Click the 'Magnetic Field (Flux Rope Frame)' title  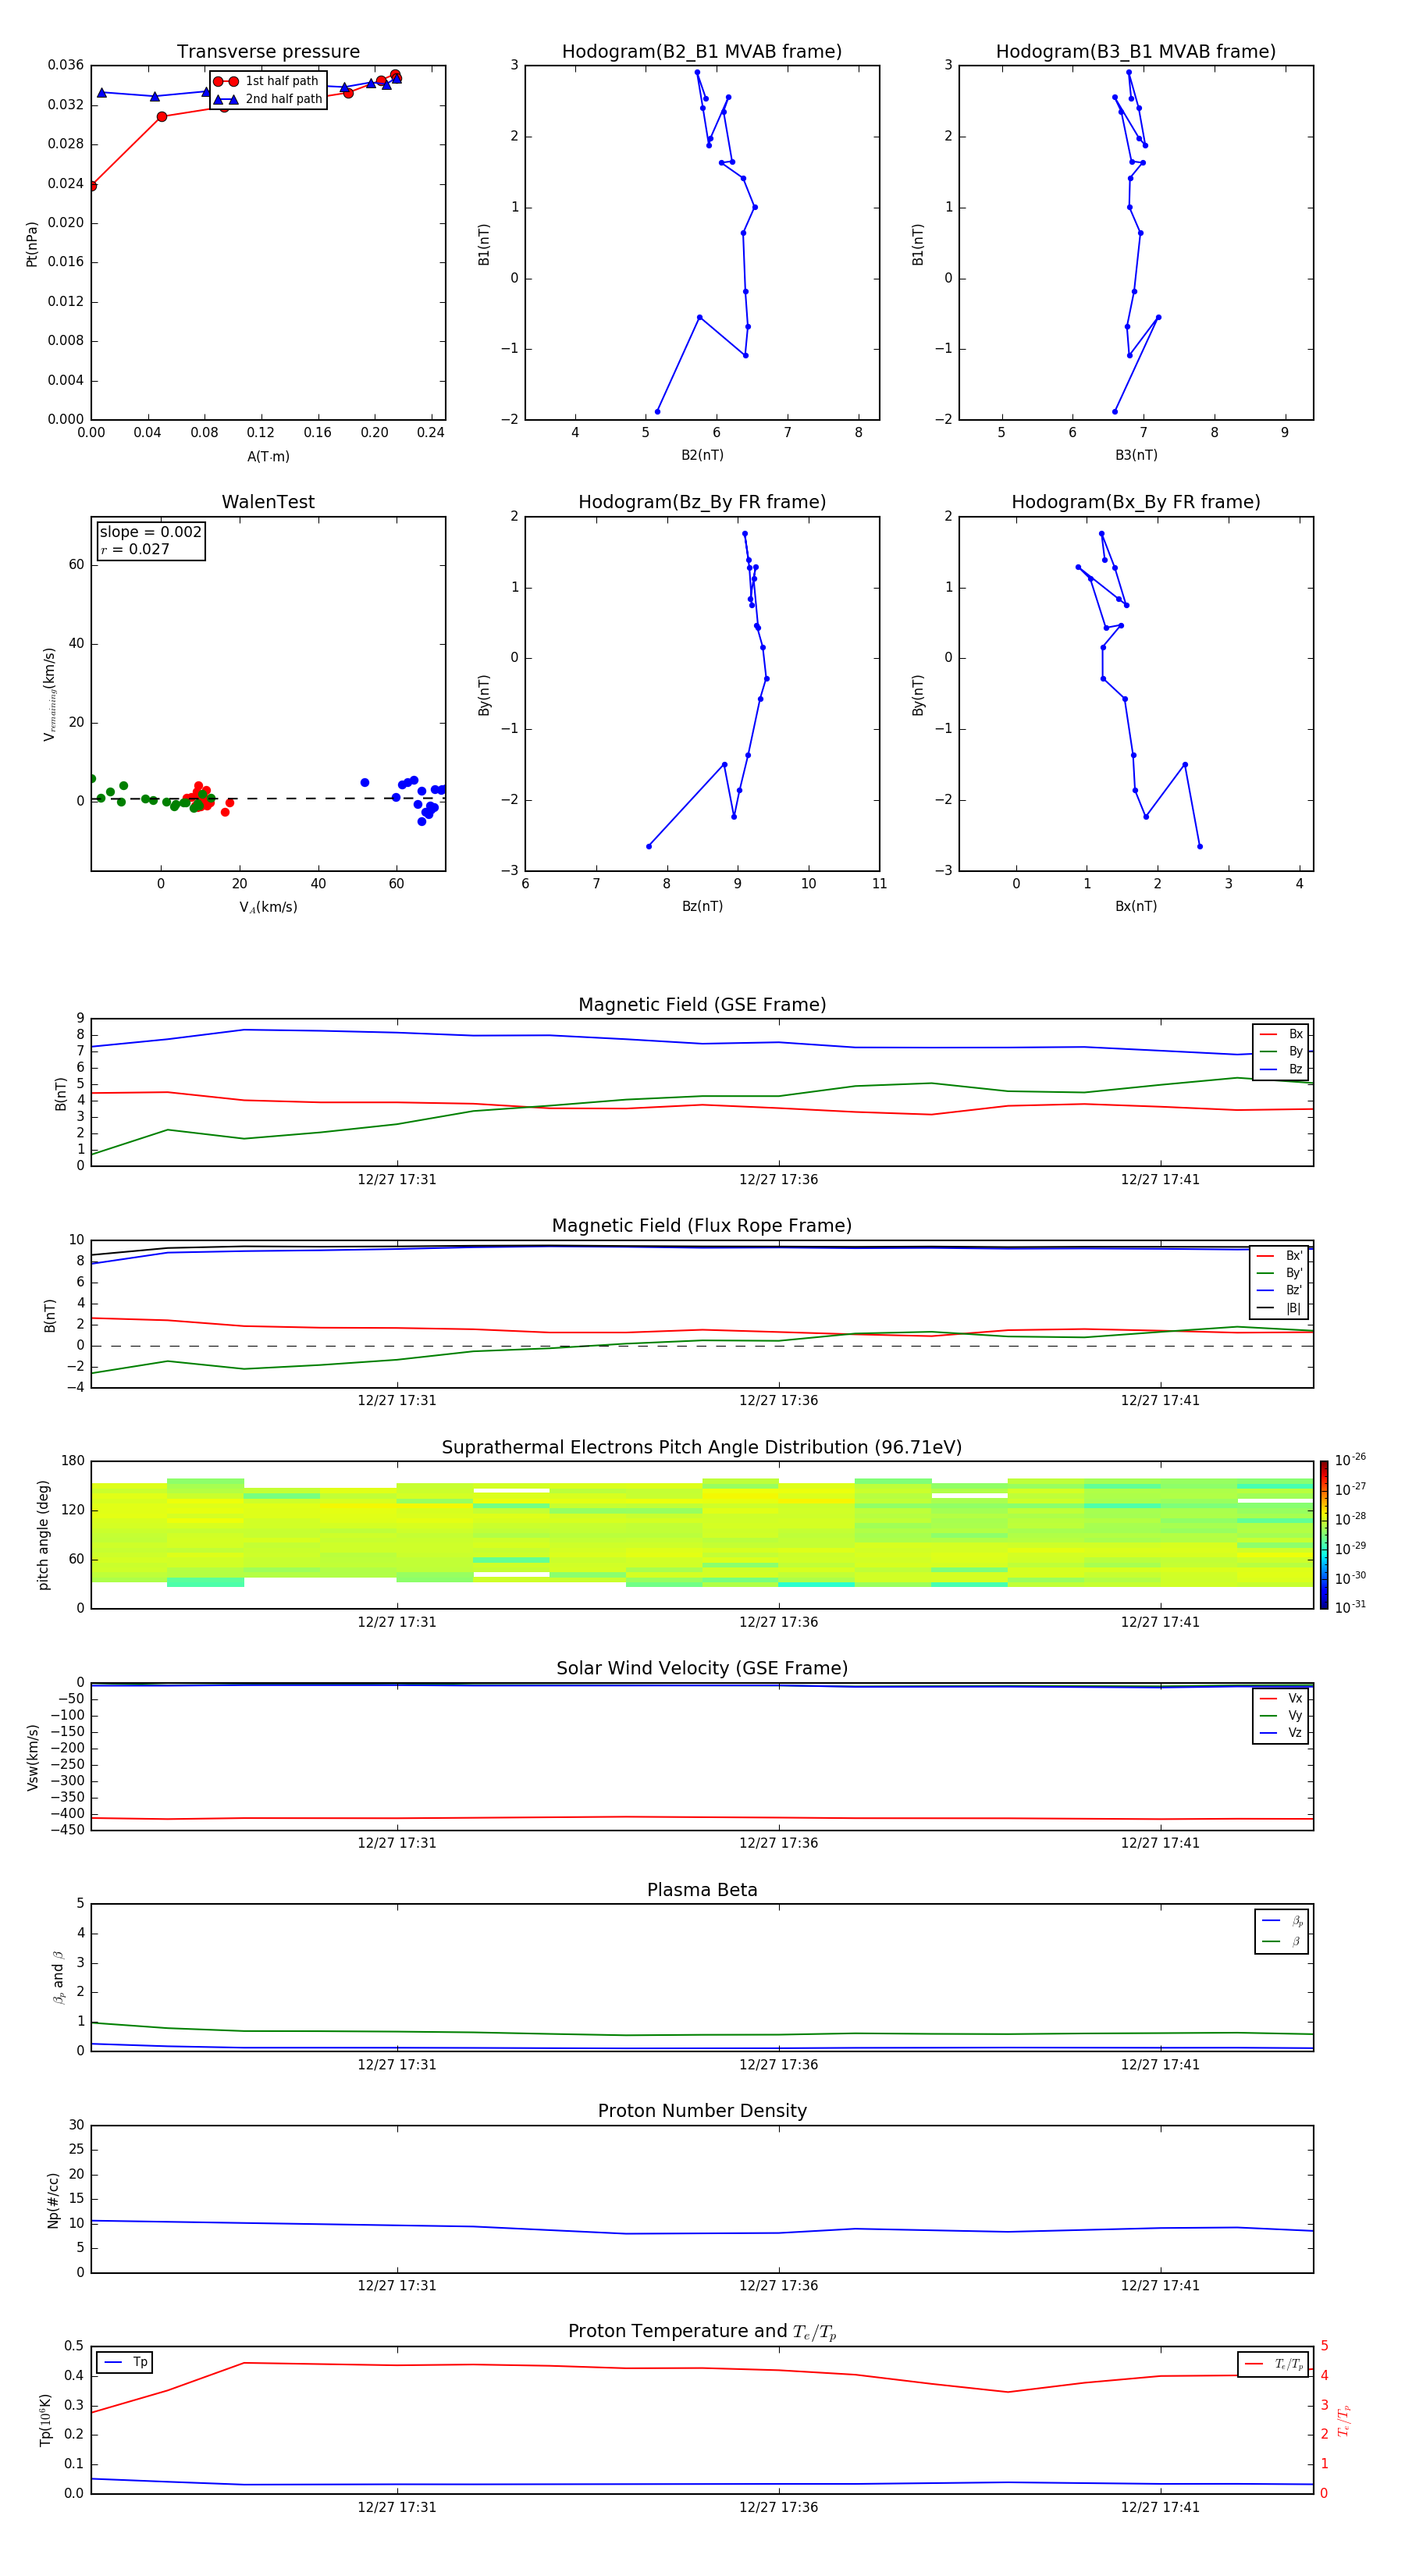point(702,1226)
